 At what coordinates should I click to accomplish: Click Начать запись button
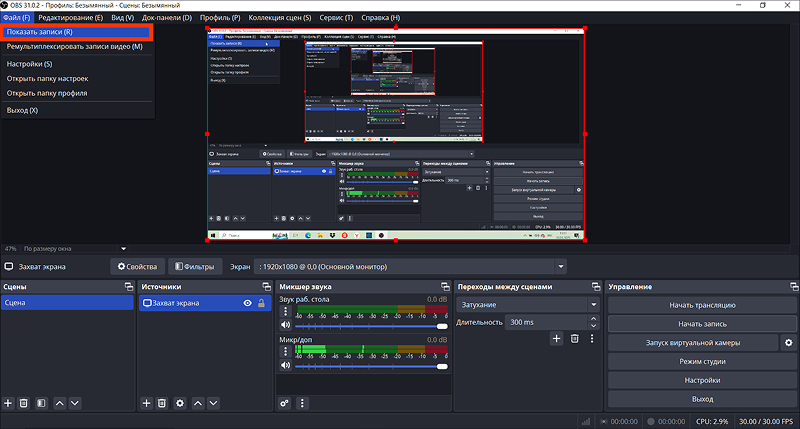702,324
